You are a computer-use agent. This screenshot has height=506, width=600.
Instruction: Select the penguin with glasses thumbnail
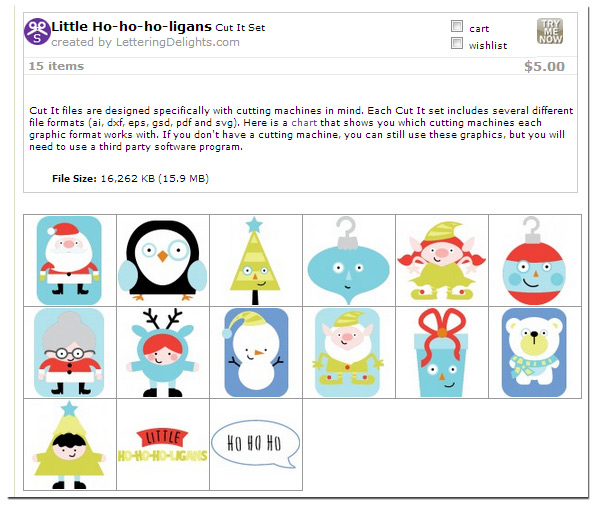point(163,260)
